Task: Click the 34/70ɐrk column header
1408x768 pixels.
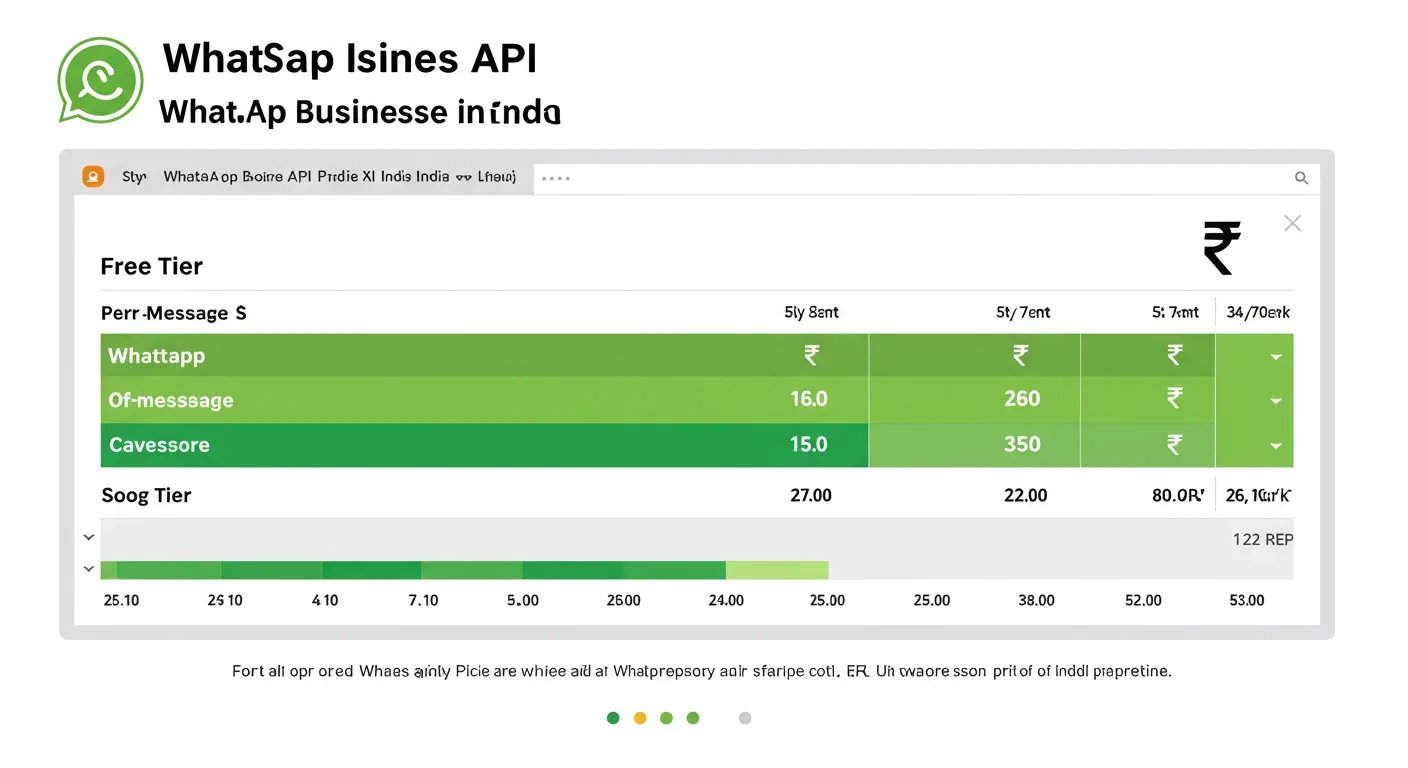Action: coord(1258,312)
